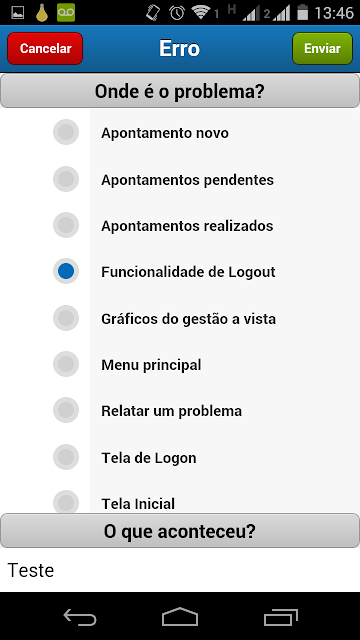Click the red Cancelar button
Viewport: 360px width, 640px height.
click(x=45, y=49)
